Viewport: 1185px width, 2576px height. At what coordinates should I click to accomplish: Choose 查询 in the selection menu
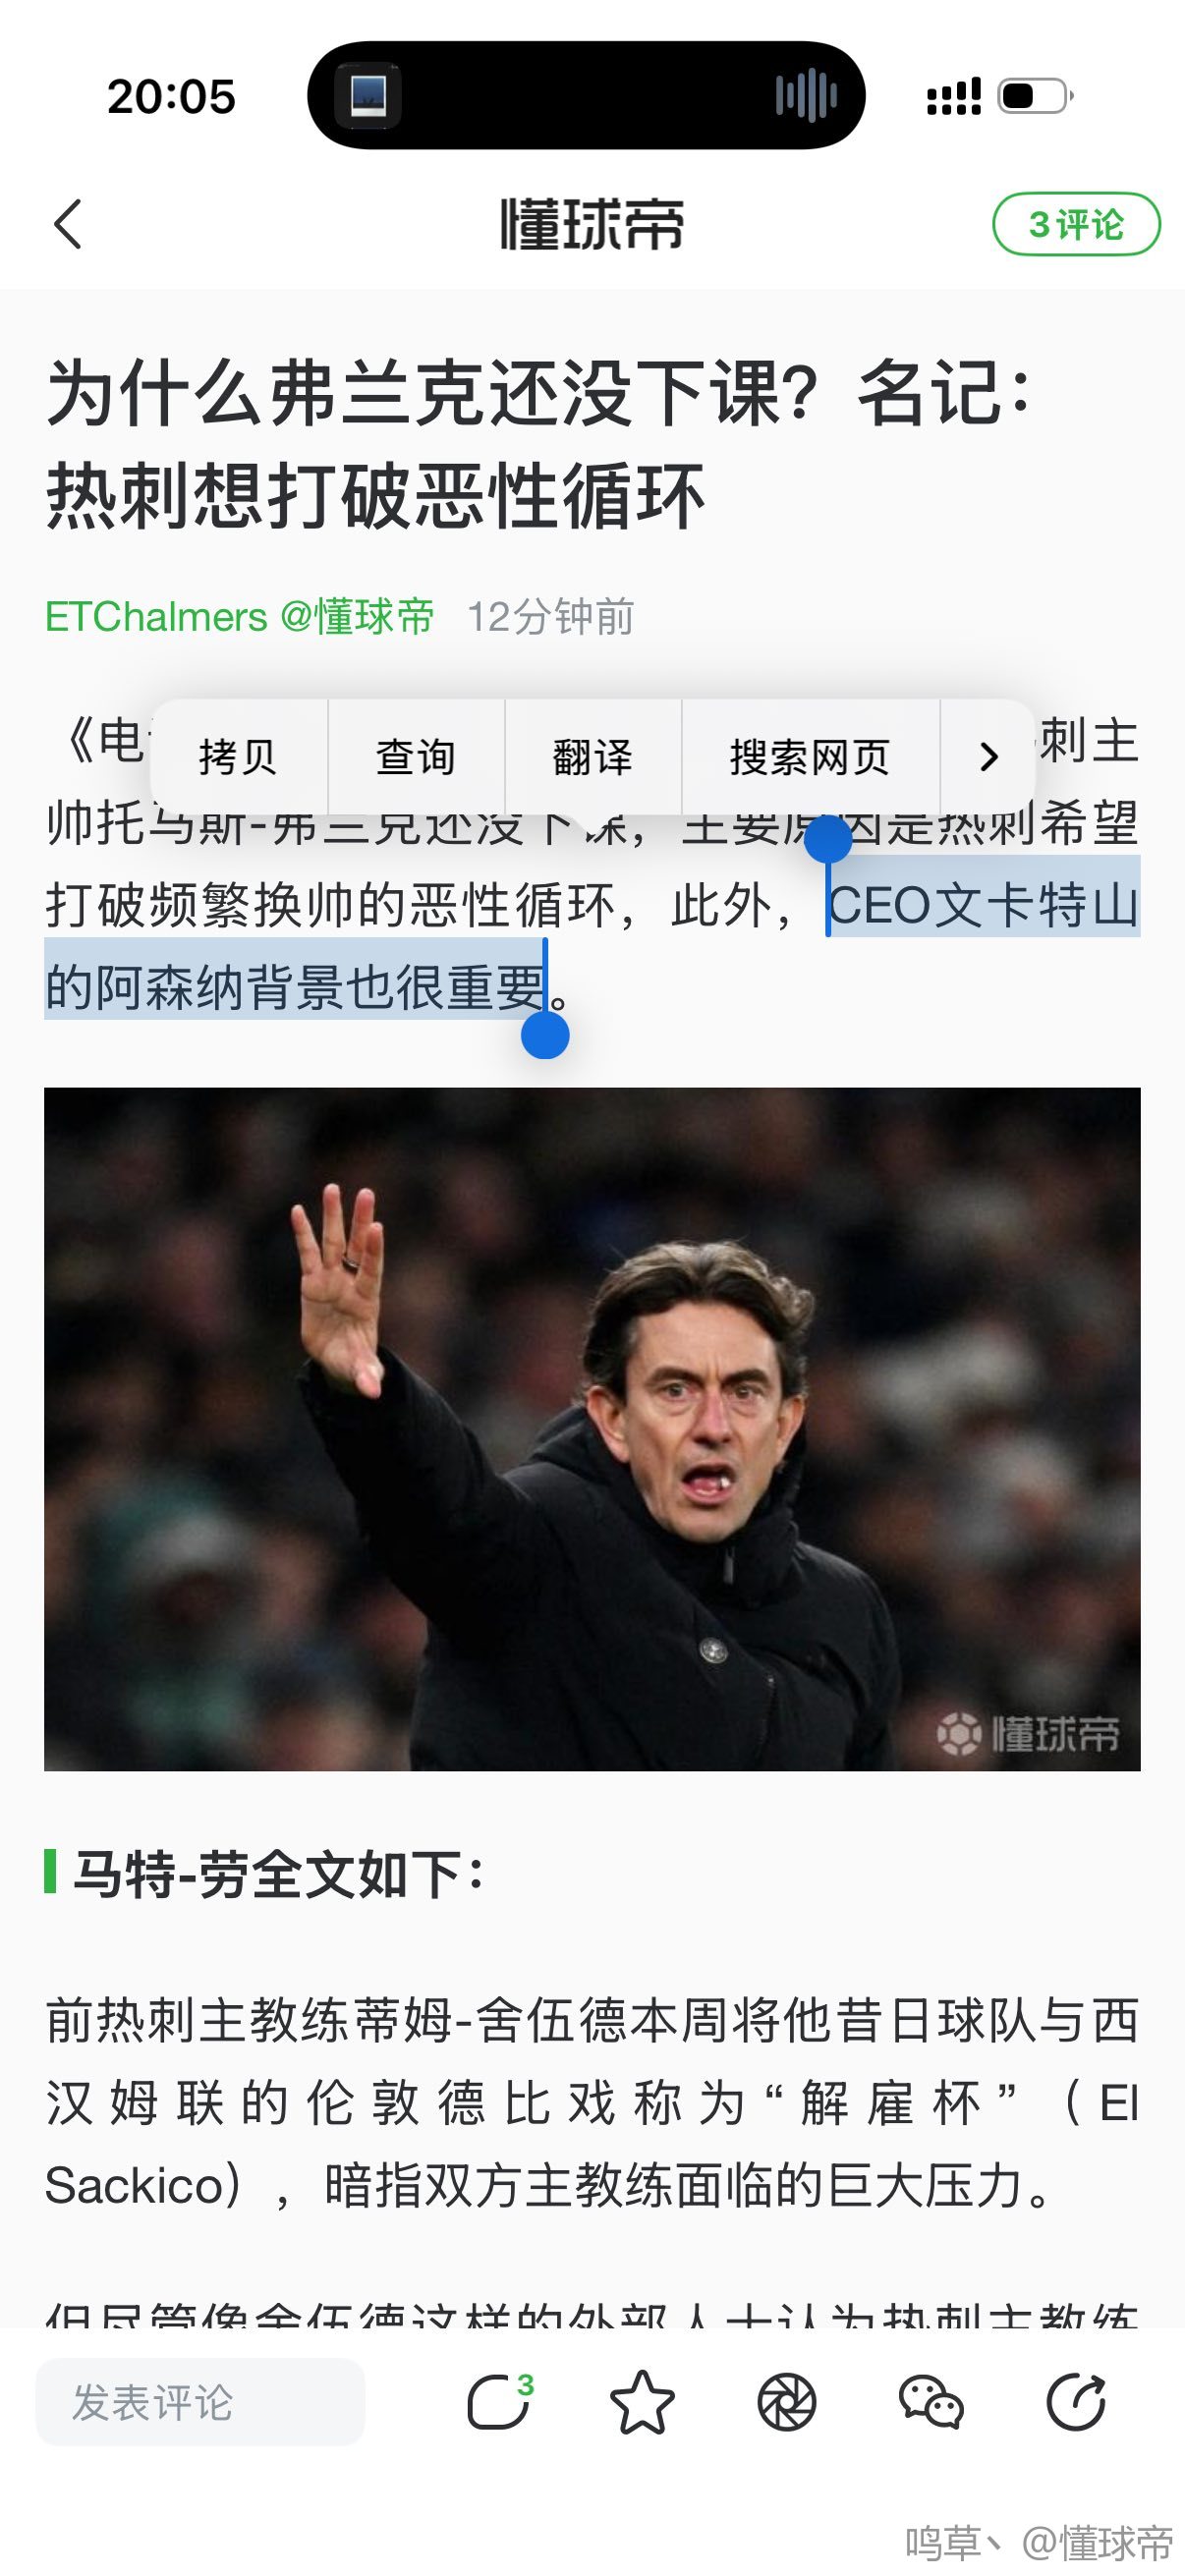point(416,757)
